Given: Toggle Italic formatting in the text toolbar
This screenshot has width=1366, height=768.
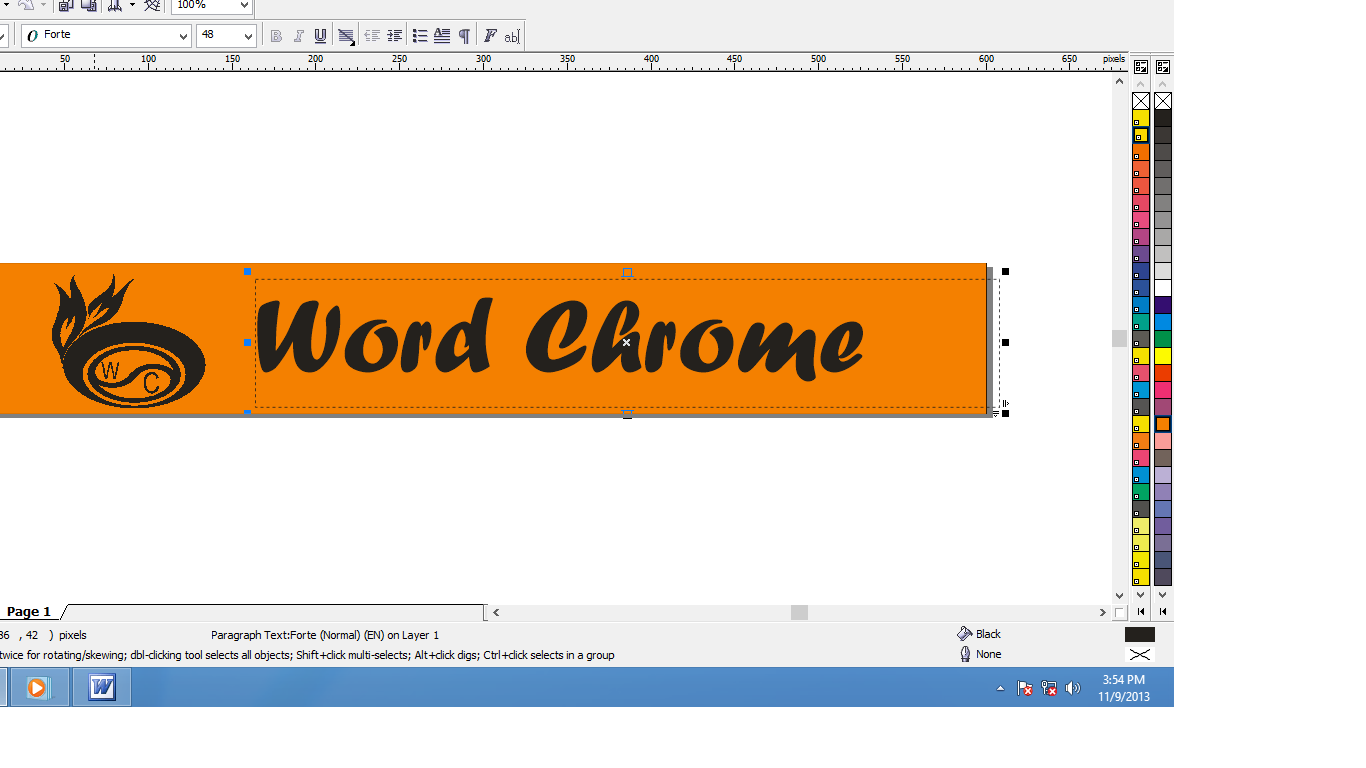Looking at the screenshot, I should click(298, 36).
